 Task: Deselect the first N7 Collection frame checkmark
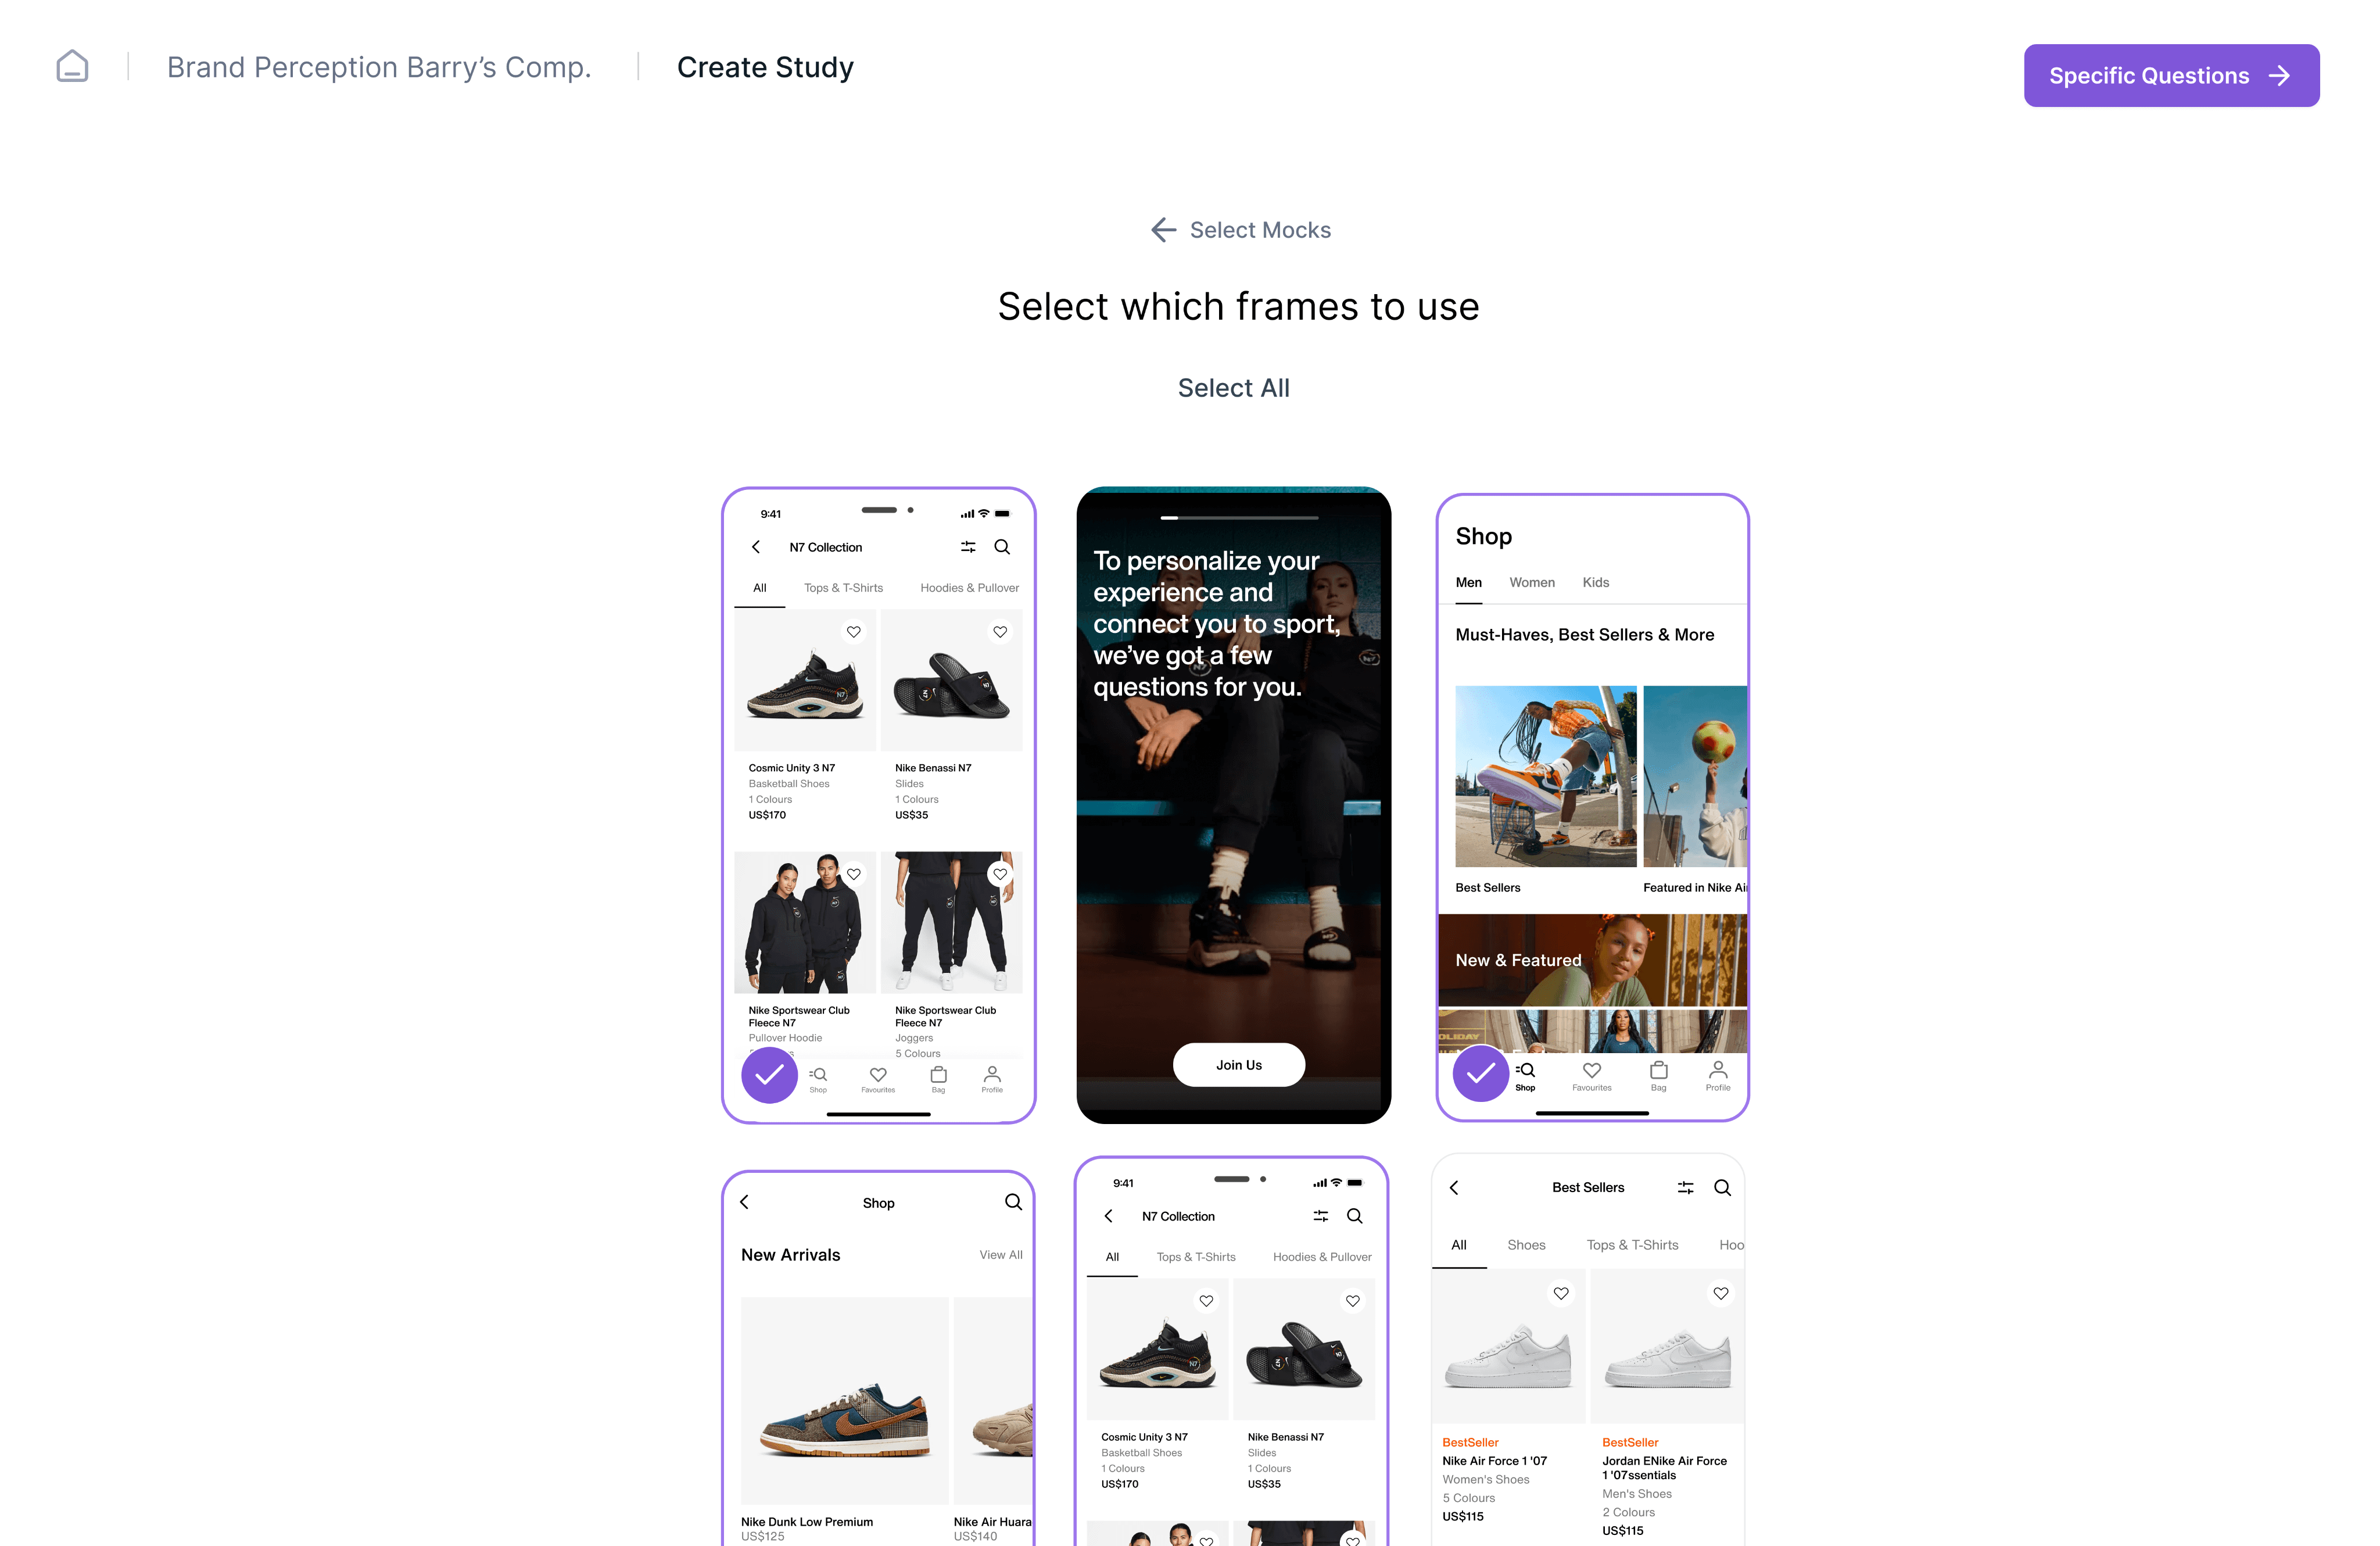[769, 1075]
